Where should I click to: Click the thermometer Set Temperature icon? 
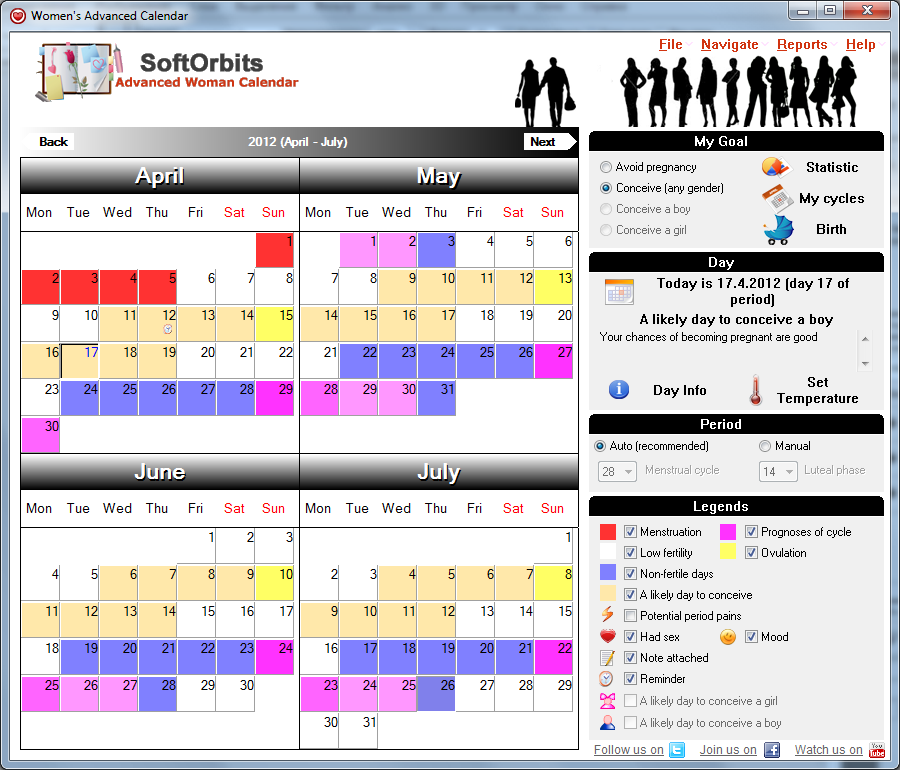(x=756, y=390)
